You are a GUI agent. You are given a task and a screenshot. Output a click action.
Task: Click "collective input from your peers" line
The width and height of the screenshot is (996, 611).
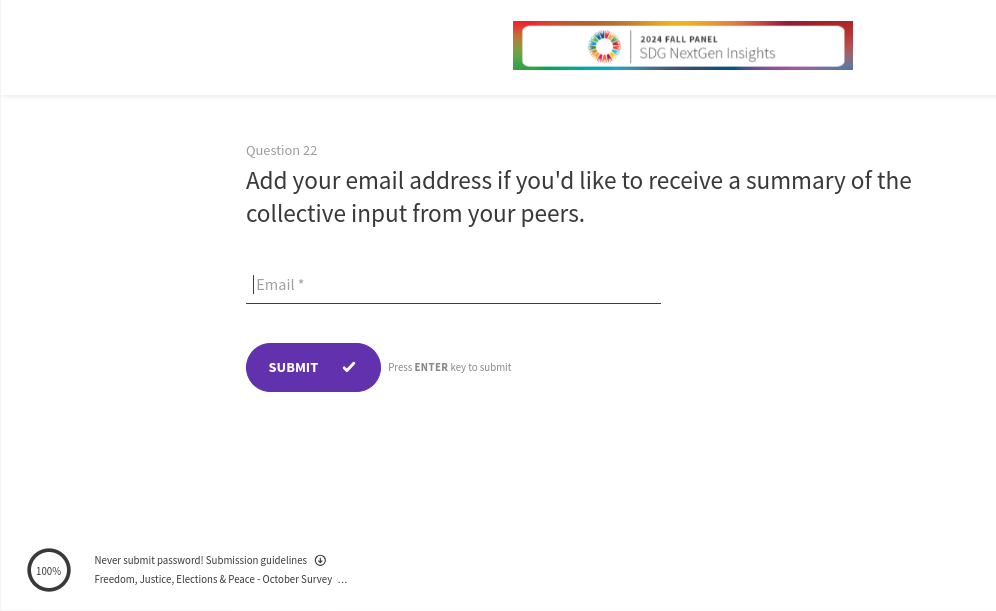pyautogui.click(x=415, y=215)
